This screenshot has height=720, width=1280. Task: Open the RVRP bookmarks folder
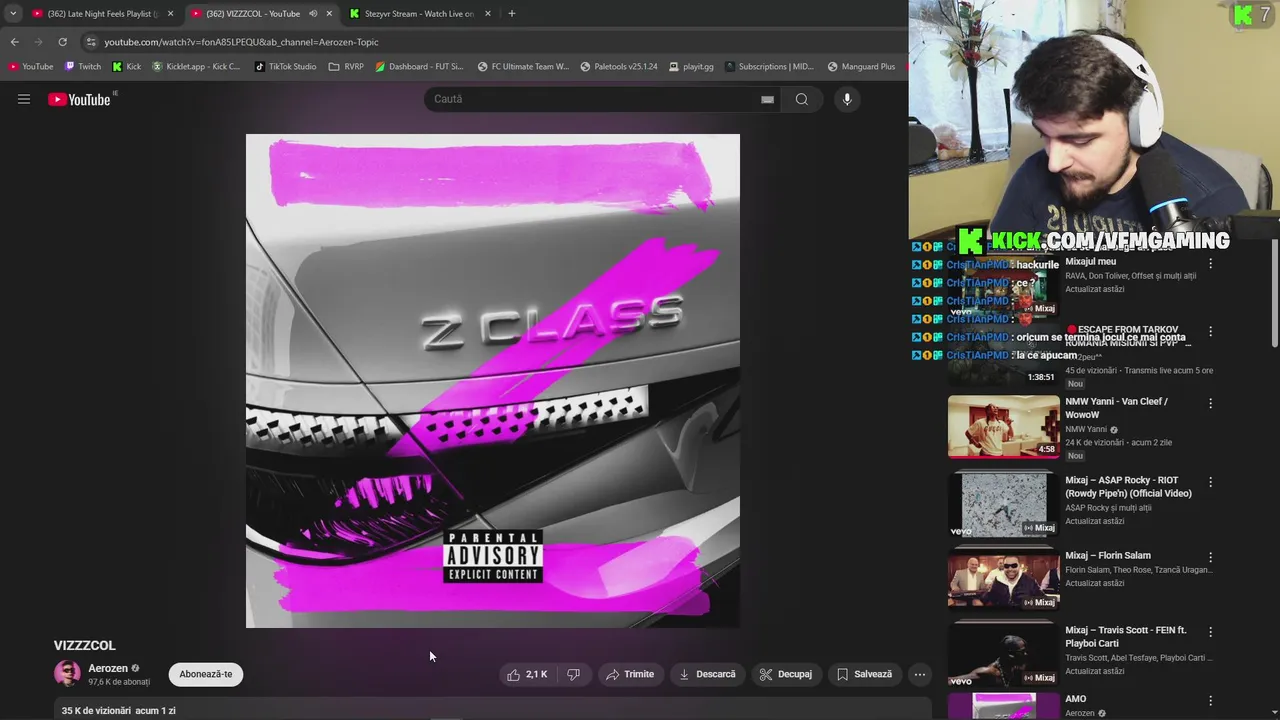pyautogui.click(x=346, y=67)
